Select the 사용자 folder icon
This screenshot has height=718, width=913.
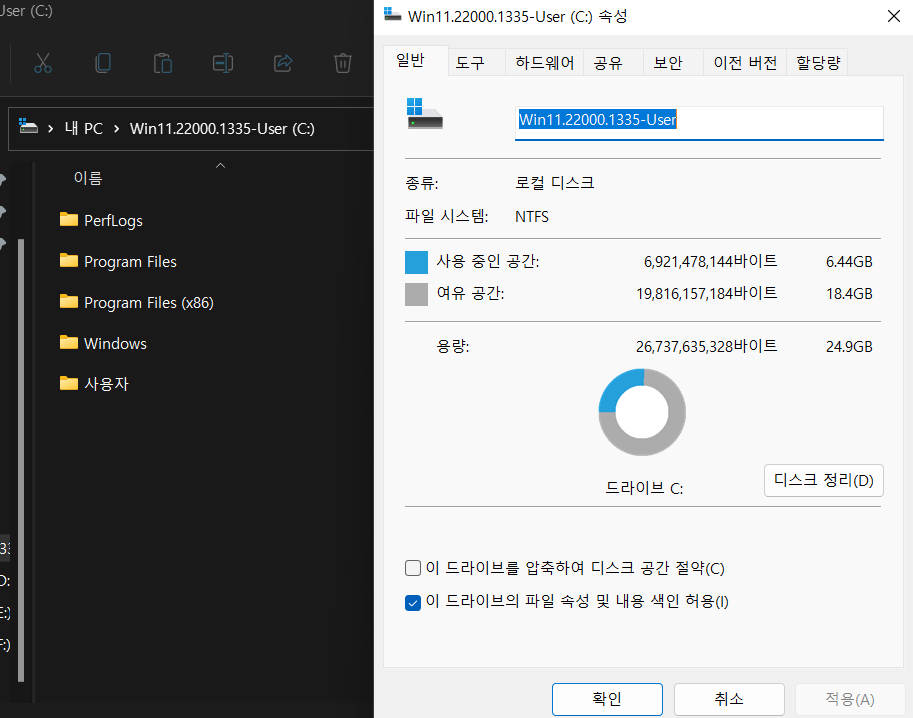tap(69, 383)
